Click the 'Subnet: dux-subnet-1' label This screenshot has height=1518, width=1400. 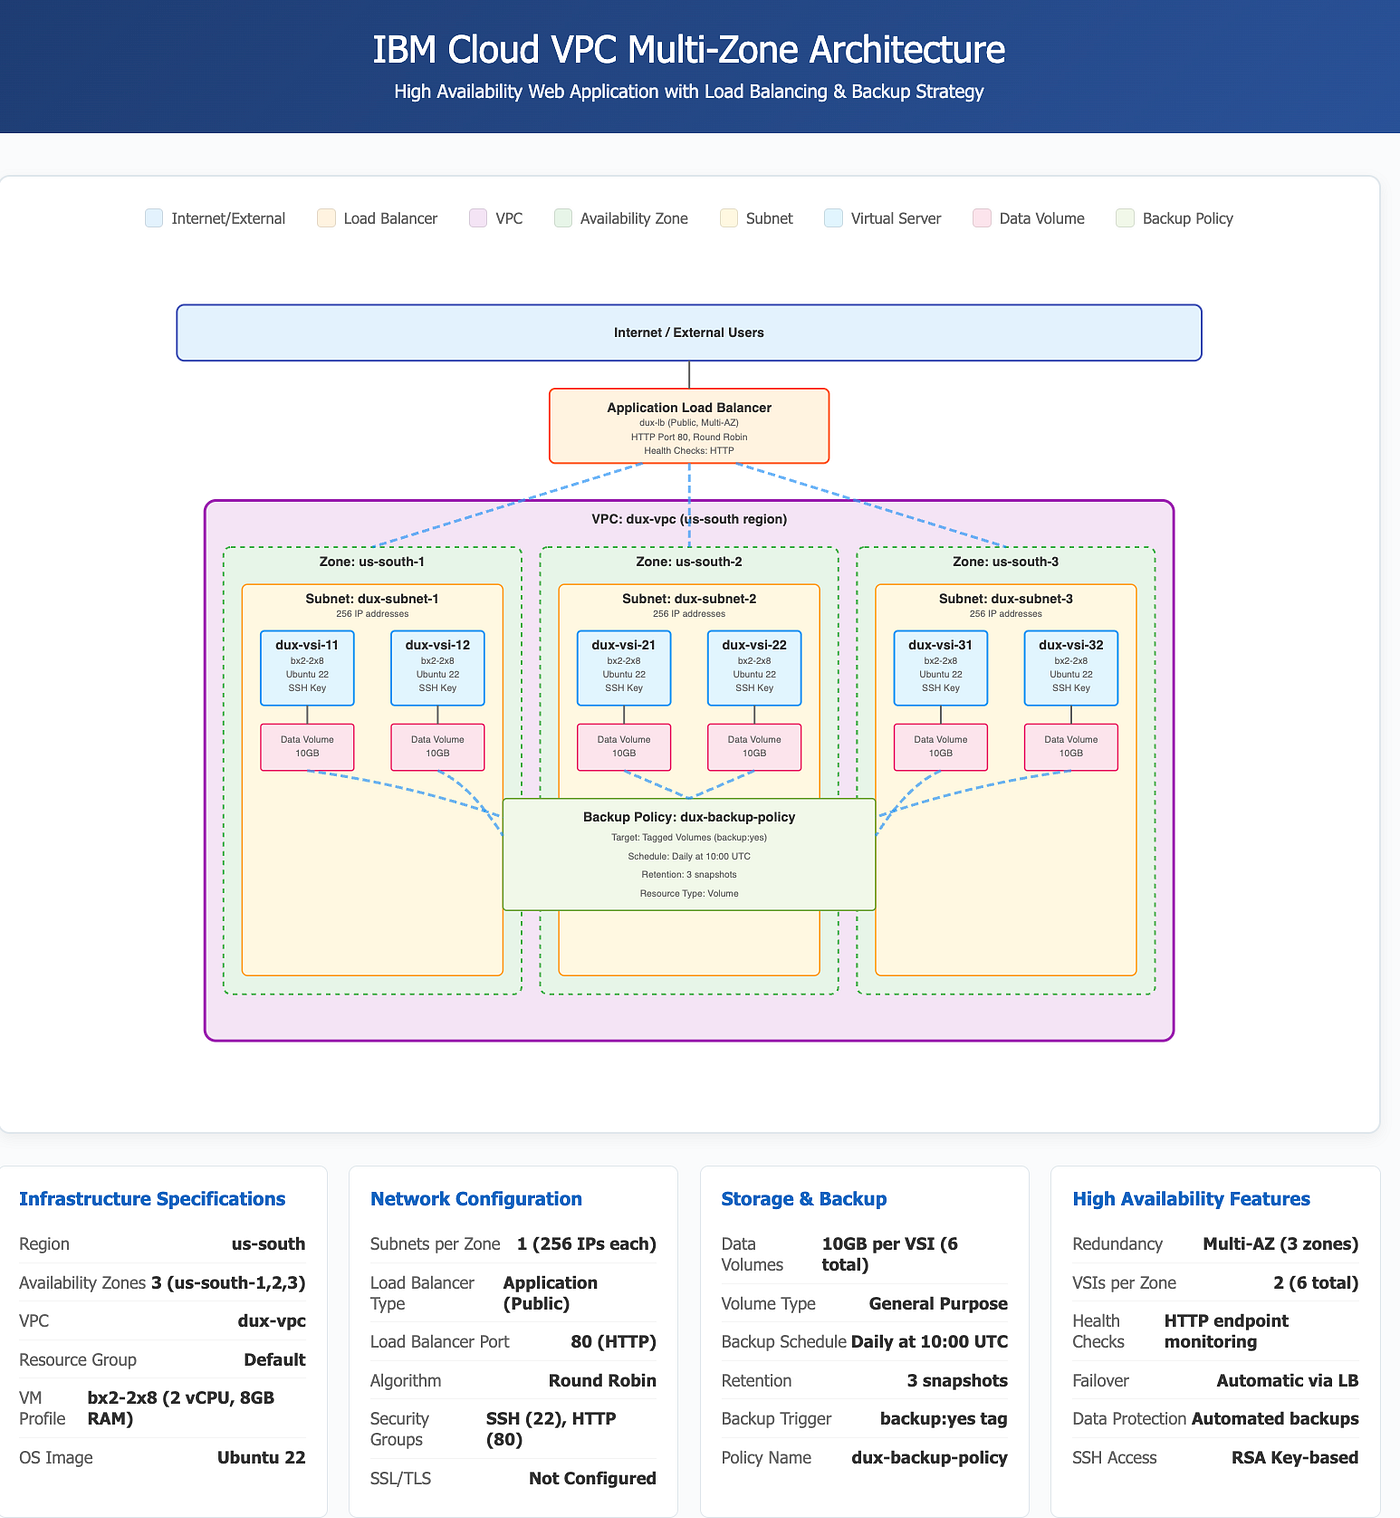[x=372, y=599]
